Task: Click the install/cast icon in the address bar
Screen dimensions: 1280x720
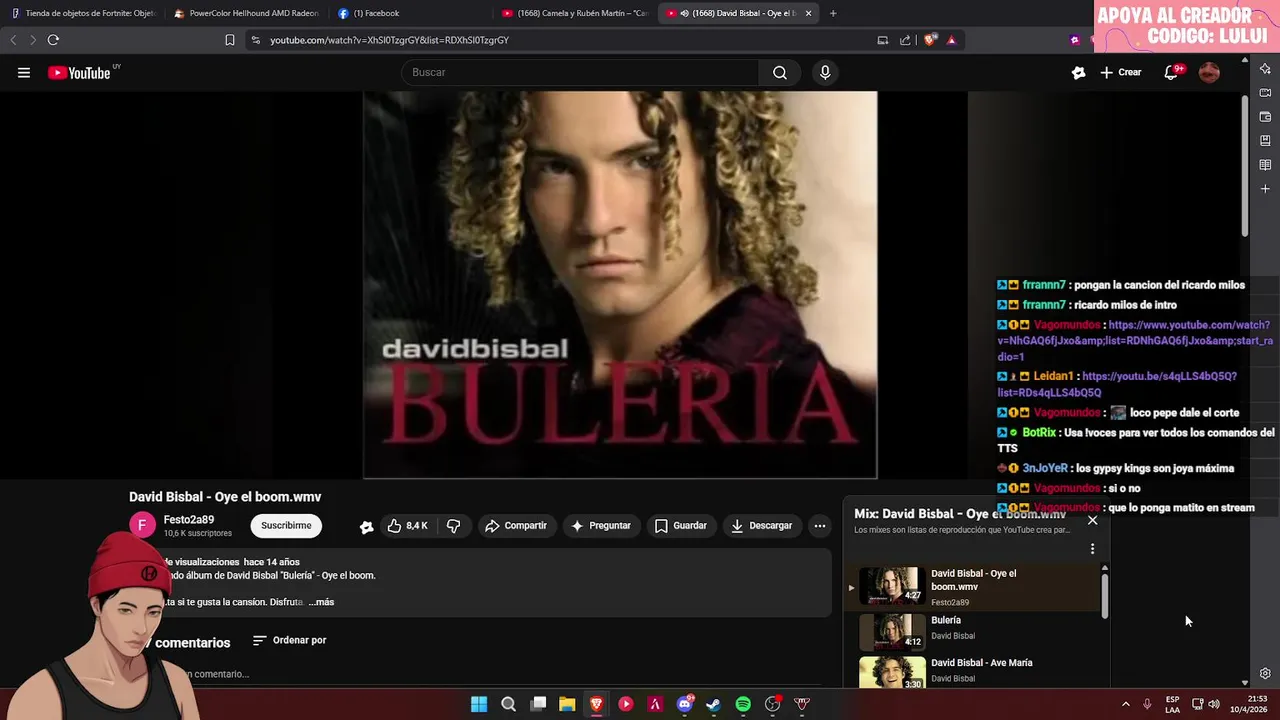Action: [x=882, y=40]
